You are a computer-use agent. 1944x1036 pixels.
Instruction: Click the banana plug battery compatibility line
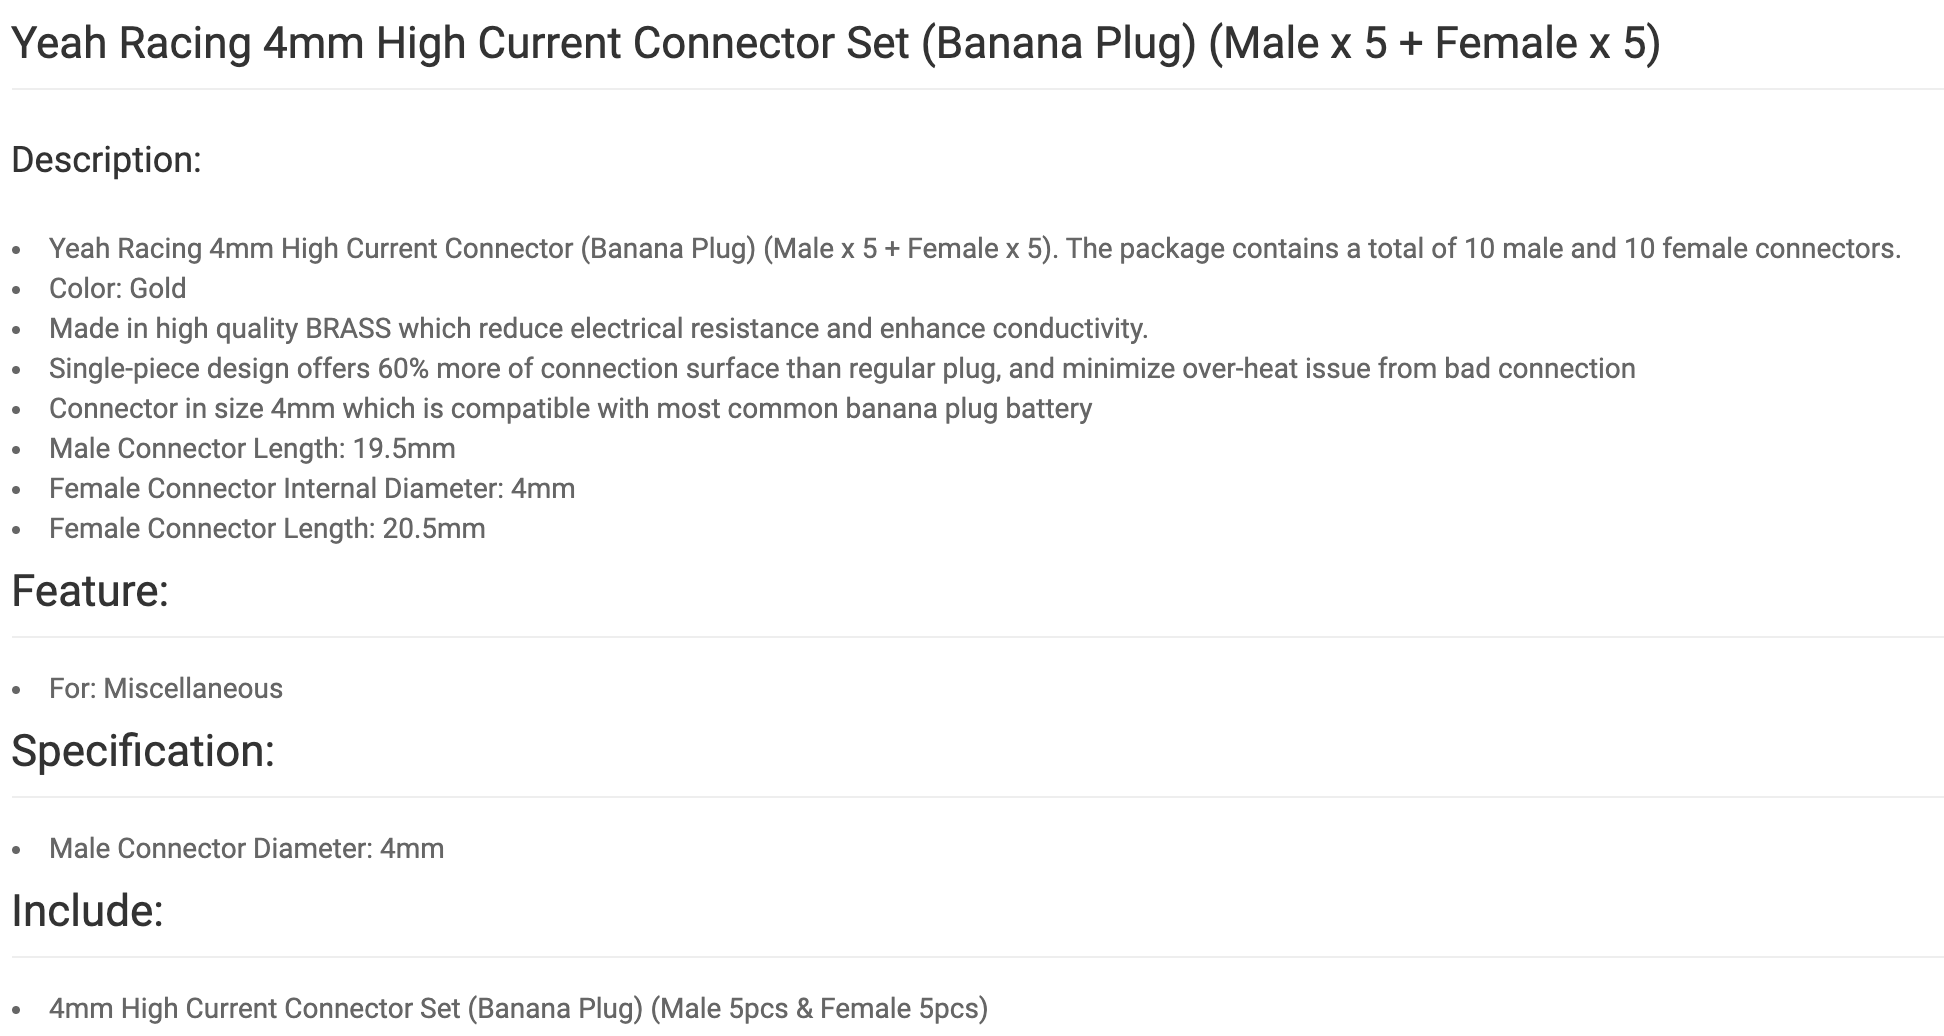[570, 408]
